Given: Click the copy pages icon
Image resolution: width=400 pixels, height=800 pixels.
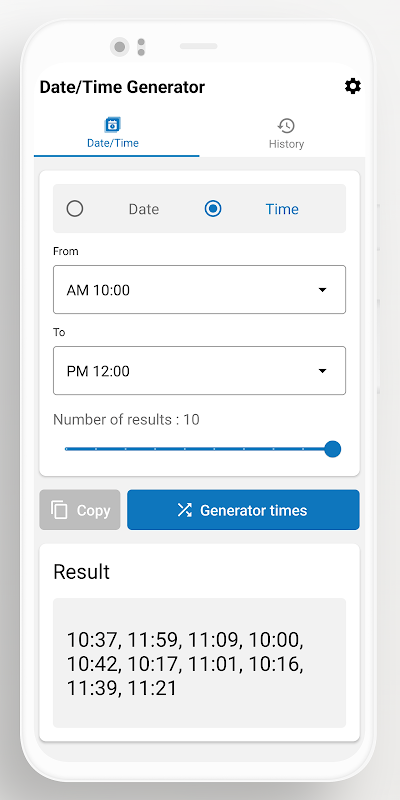Looking at the screenshot, I should point(59,510).
